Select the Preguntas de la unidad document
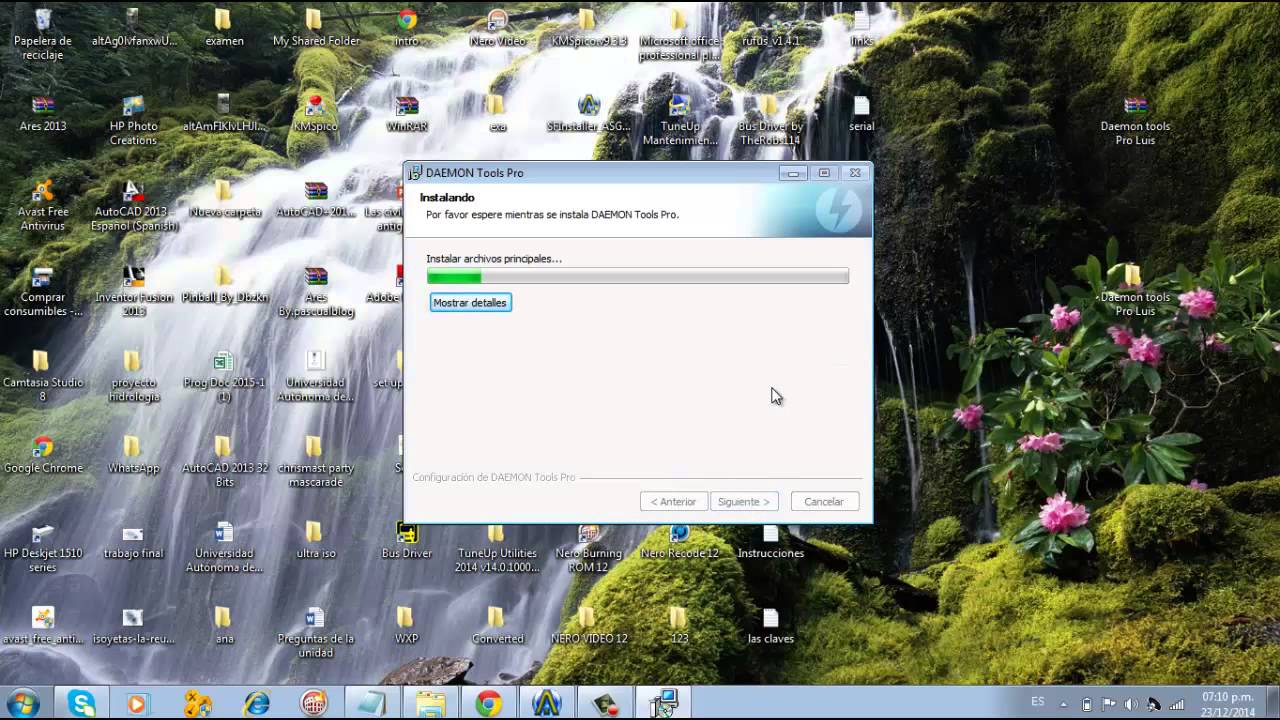Viewport: 1280px width, 720px height. 315,632
